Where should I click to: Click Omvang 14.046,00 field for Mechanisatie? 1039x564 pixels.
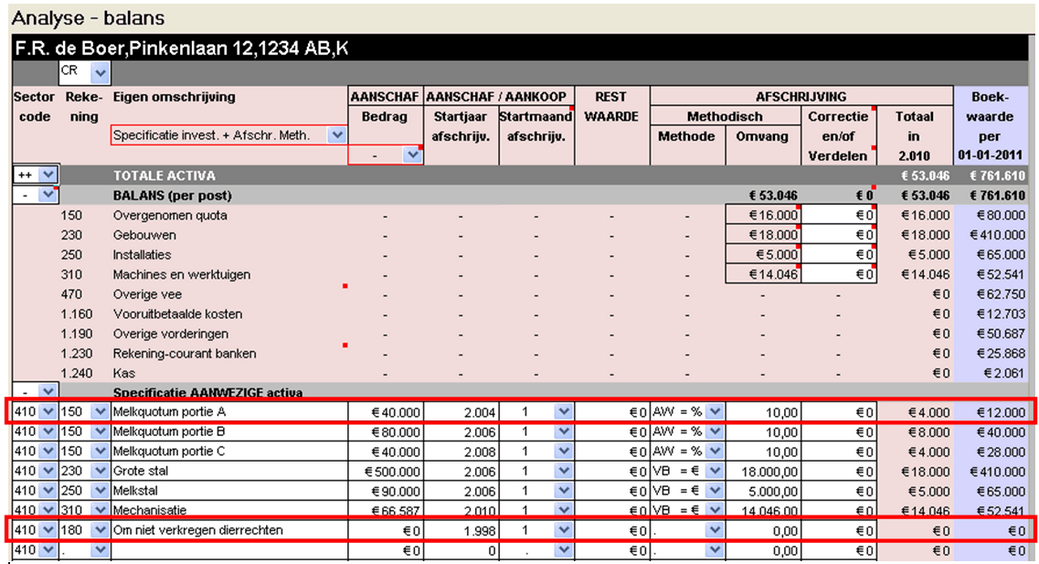click(x=763, y=510)
